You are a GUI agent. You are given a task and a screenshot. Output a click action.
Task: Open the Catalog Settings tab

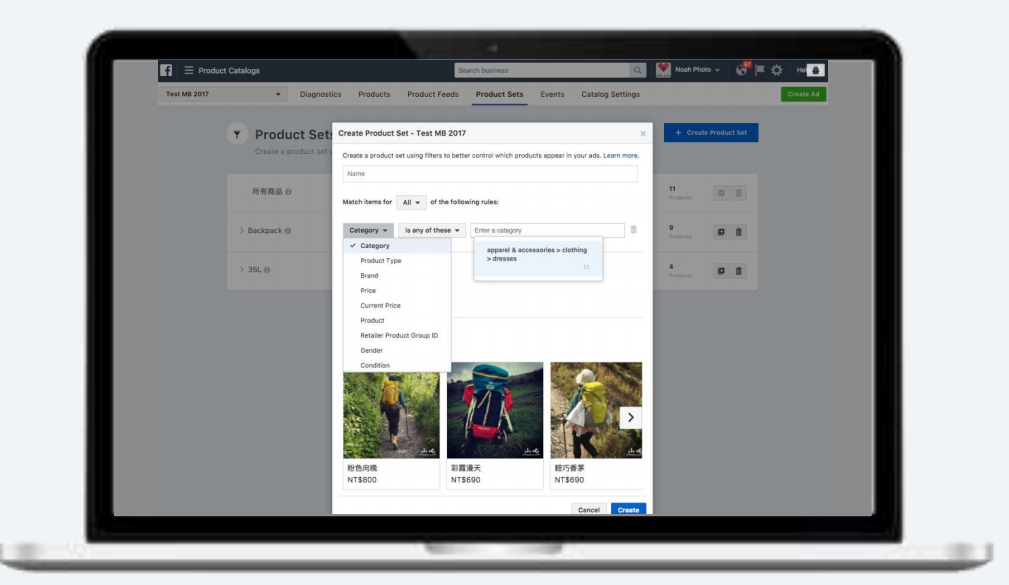(x=611, y=94)
